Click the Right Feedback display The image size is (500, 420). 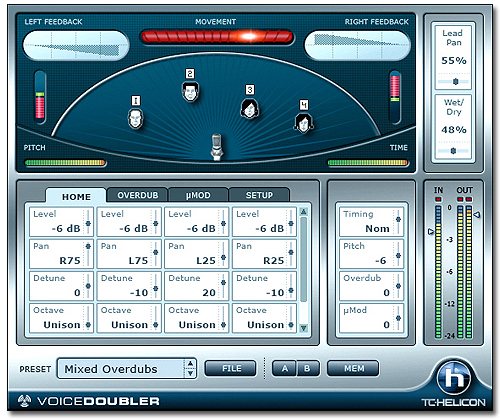357,46
